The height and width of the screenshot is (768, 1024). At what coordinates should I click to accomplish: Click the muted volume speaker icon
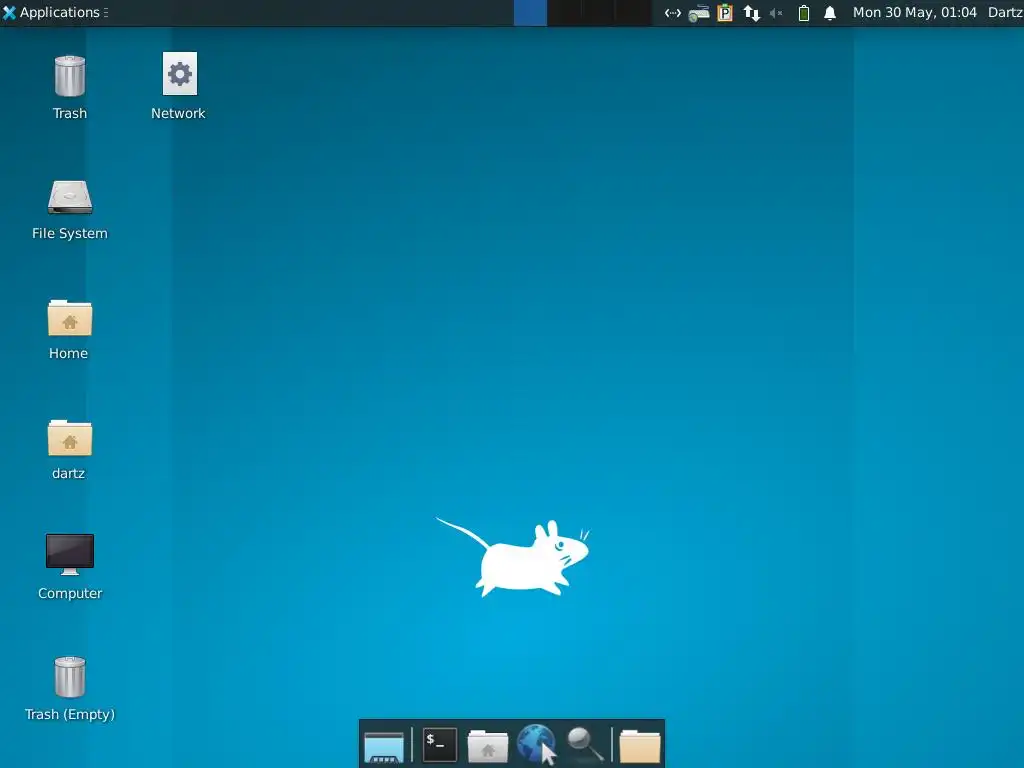[x=776, y=13]
